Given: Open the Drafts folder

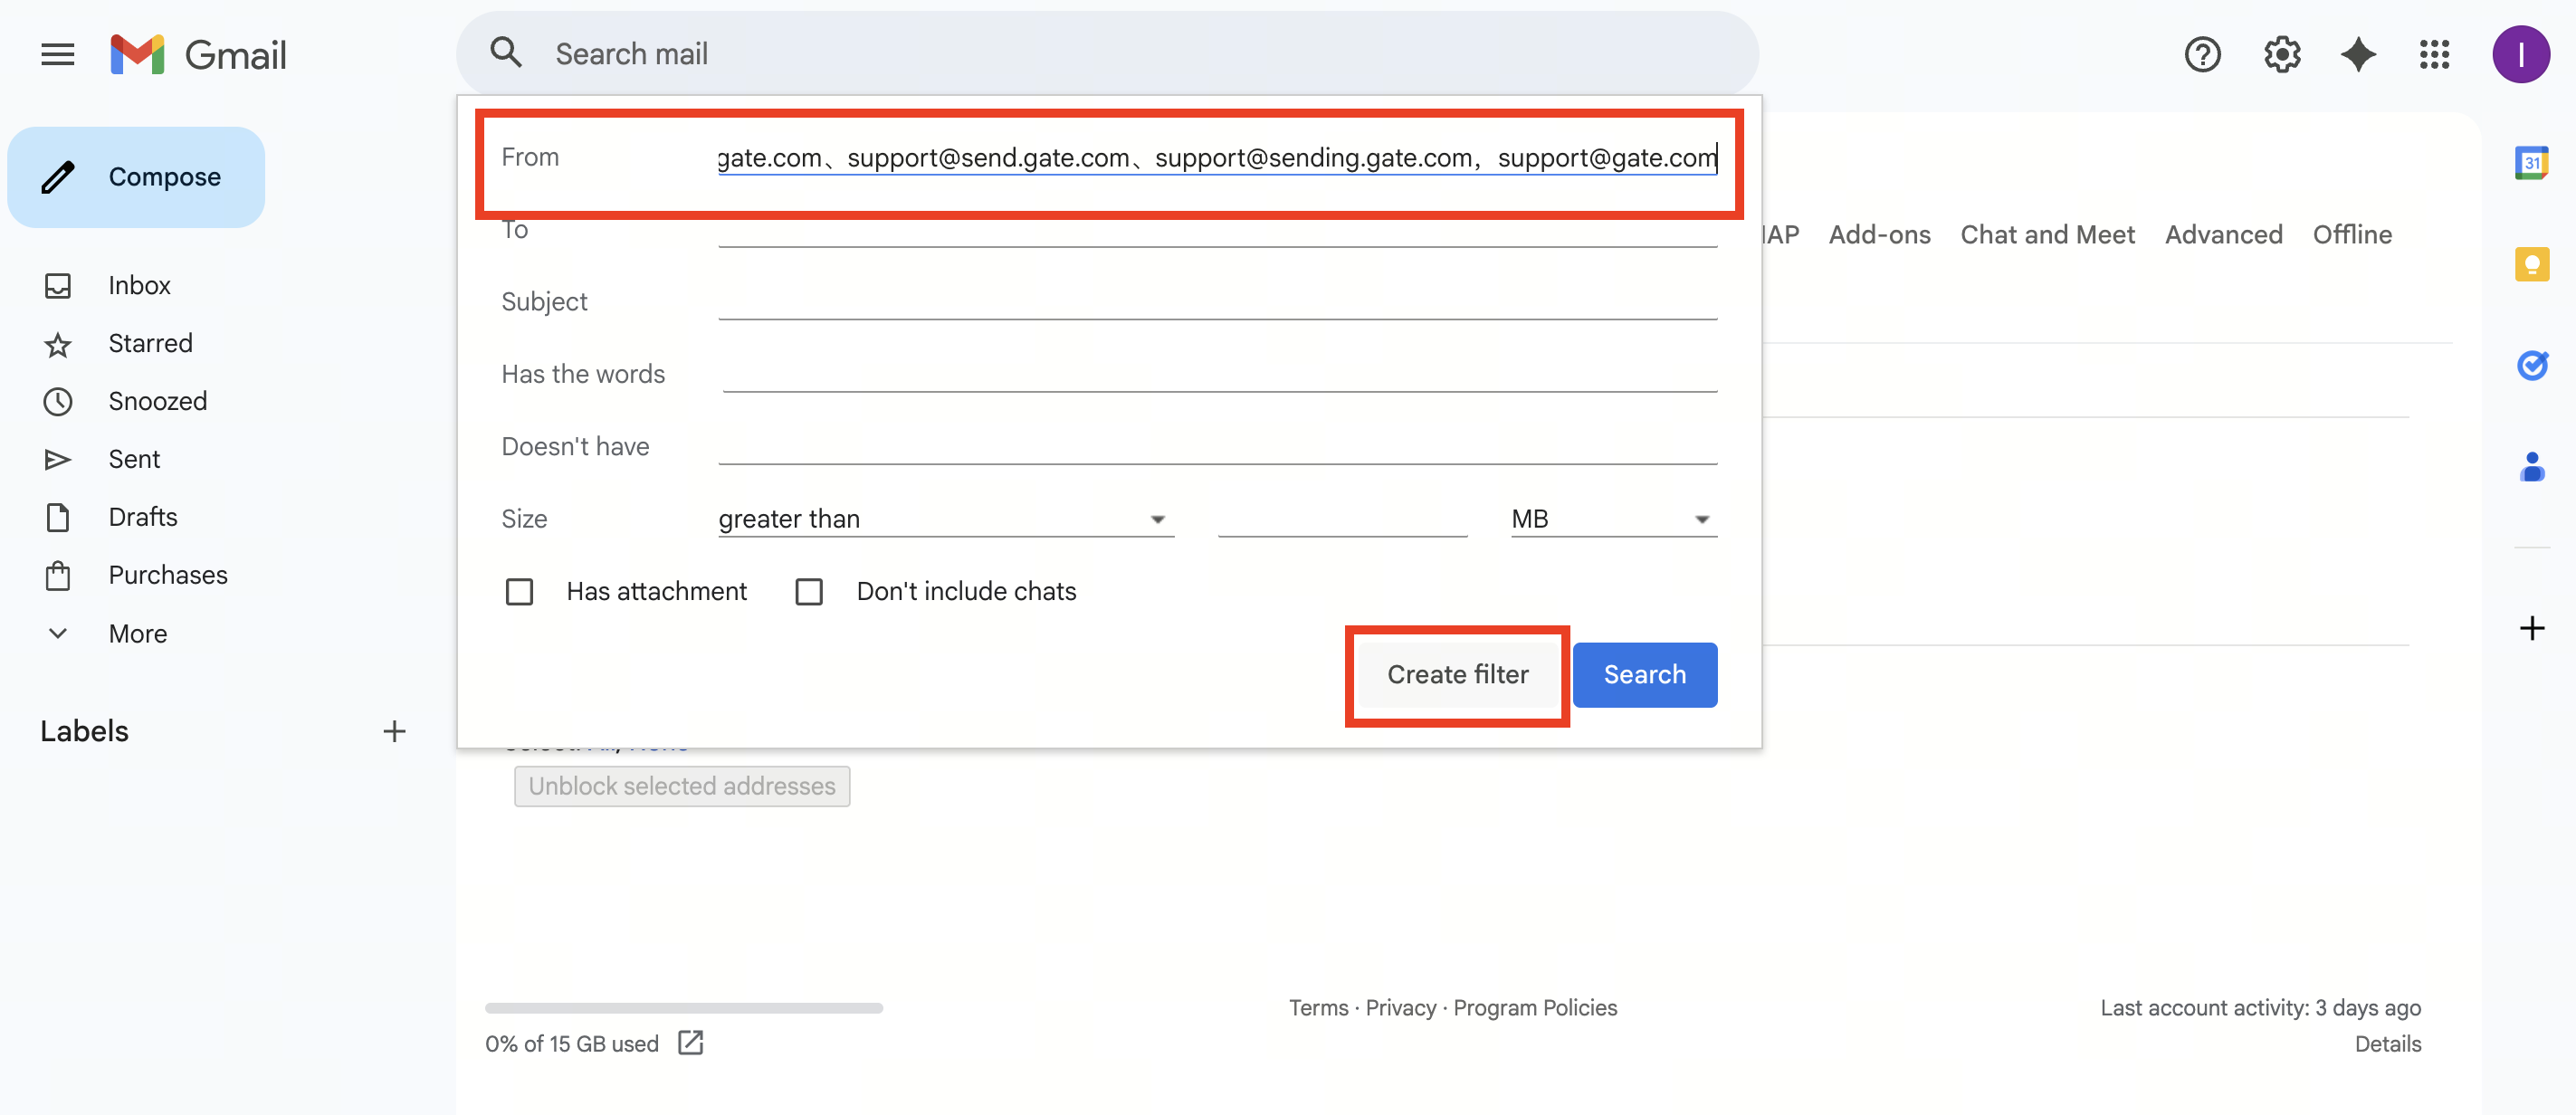Looking at the screenshot, I should click(x=143, y=518).
